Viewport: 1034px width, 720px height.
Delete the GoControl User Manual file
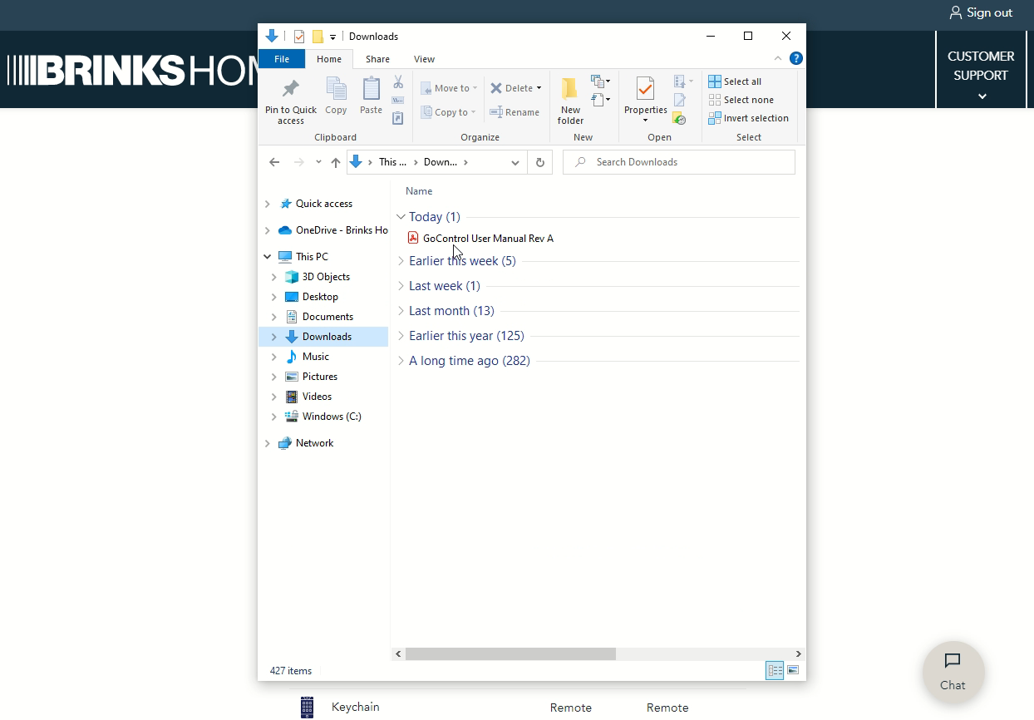pyautogui.click(x=511, y=87)
